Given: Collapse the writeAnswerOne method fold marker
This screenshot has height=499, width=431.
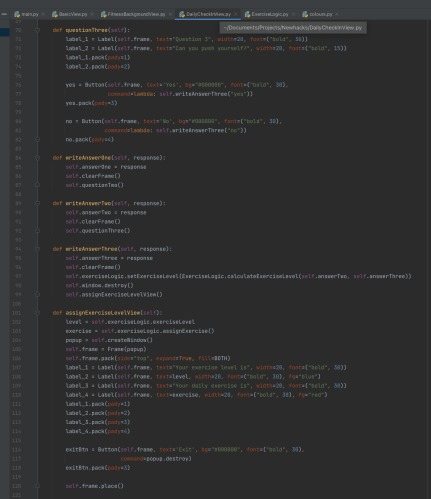Looking at the screenshot, I should point(37,158).
